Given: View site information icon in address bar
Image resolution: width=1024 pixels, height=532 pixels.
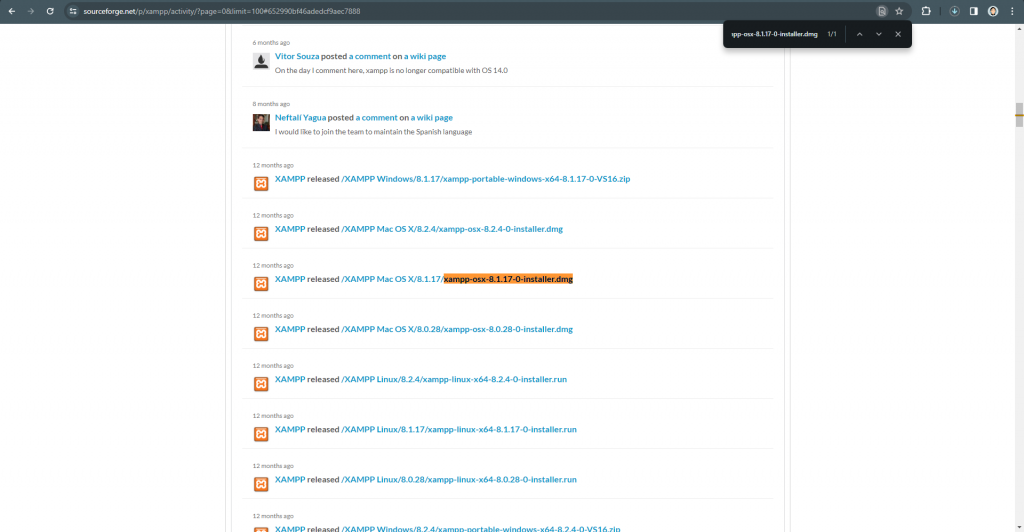Looking at the screenshot, I should 73,11.
